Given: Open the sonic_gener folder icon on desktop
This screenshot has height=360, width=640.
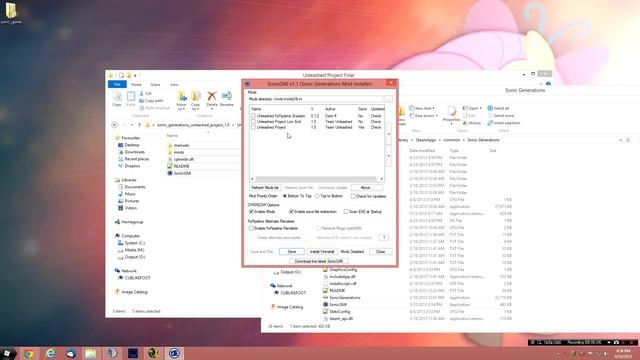Looking at the screenshot, I should [x=11, y=13].
